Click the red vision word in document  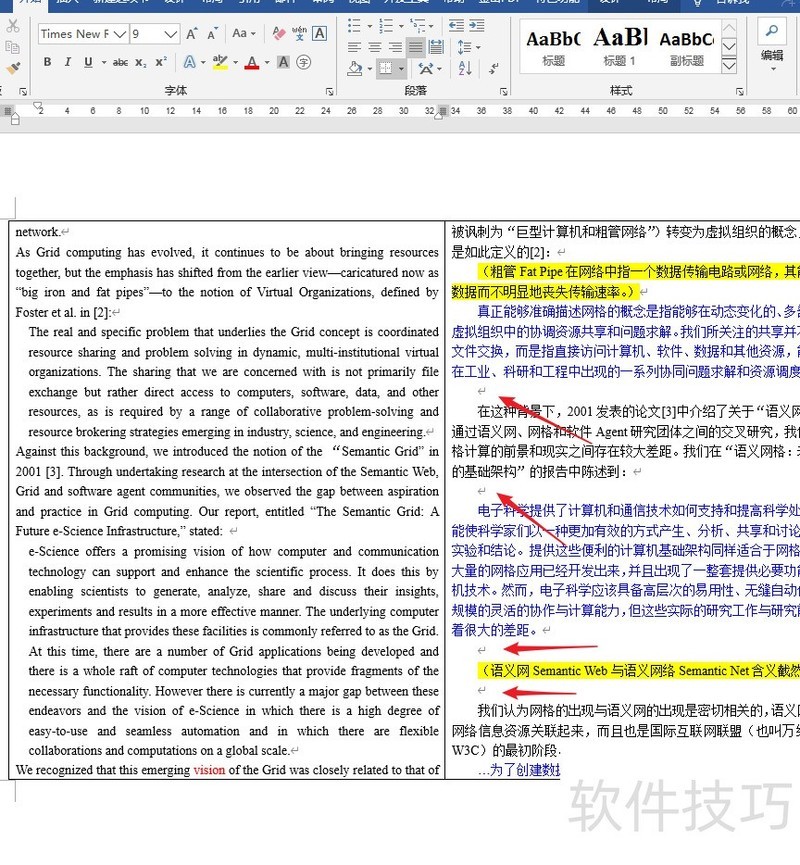point(209,770)
